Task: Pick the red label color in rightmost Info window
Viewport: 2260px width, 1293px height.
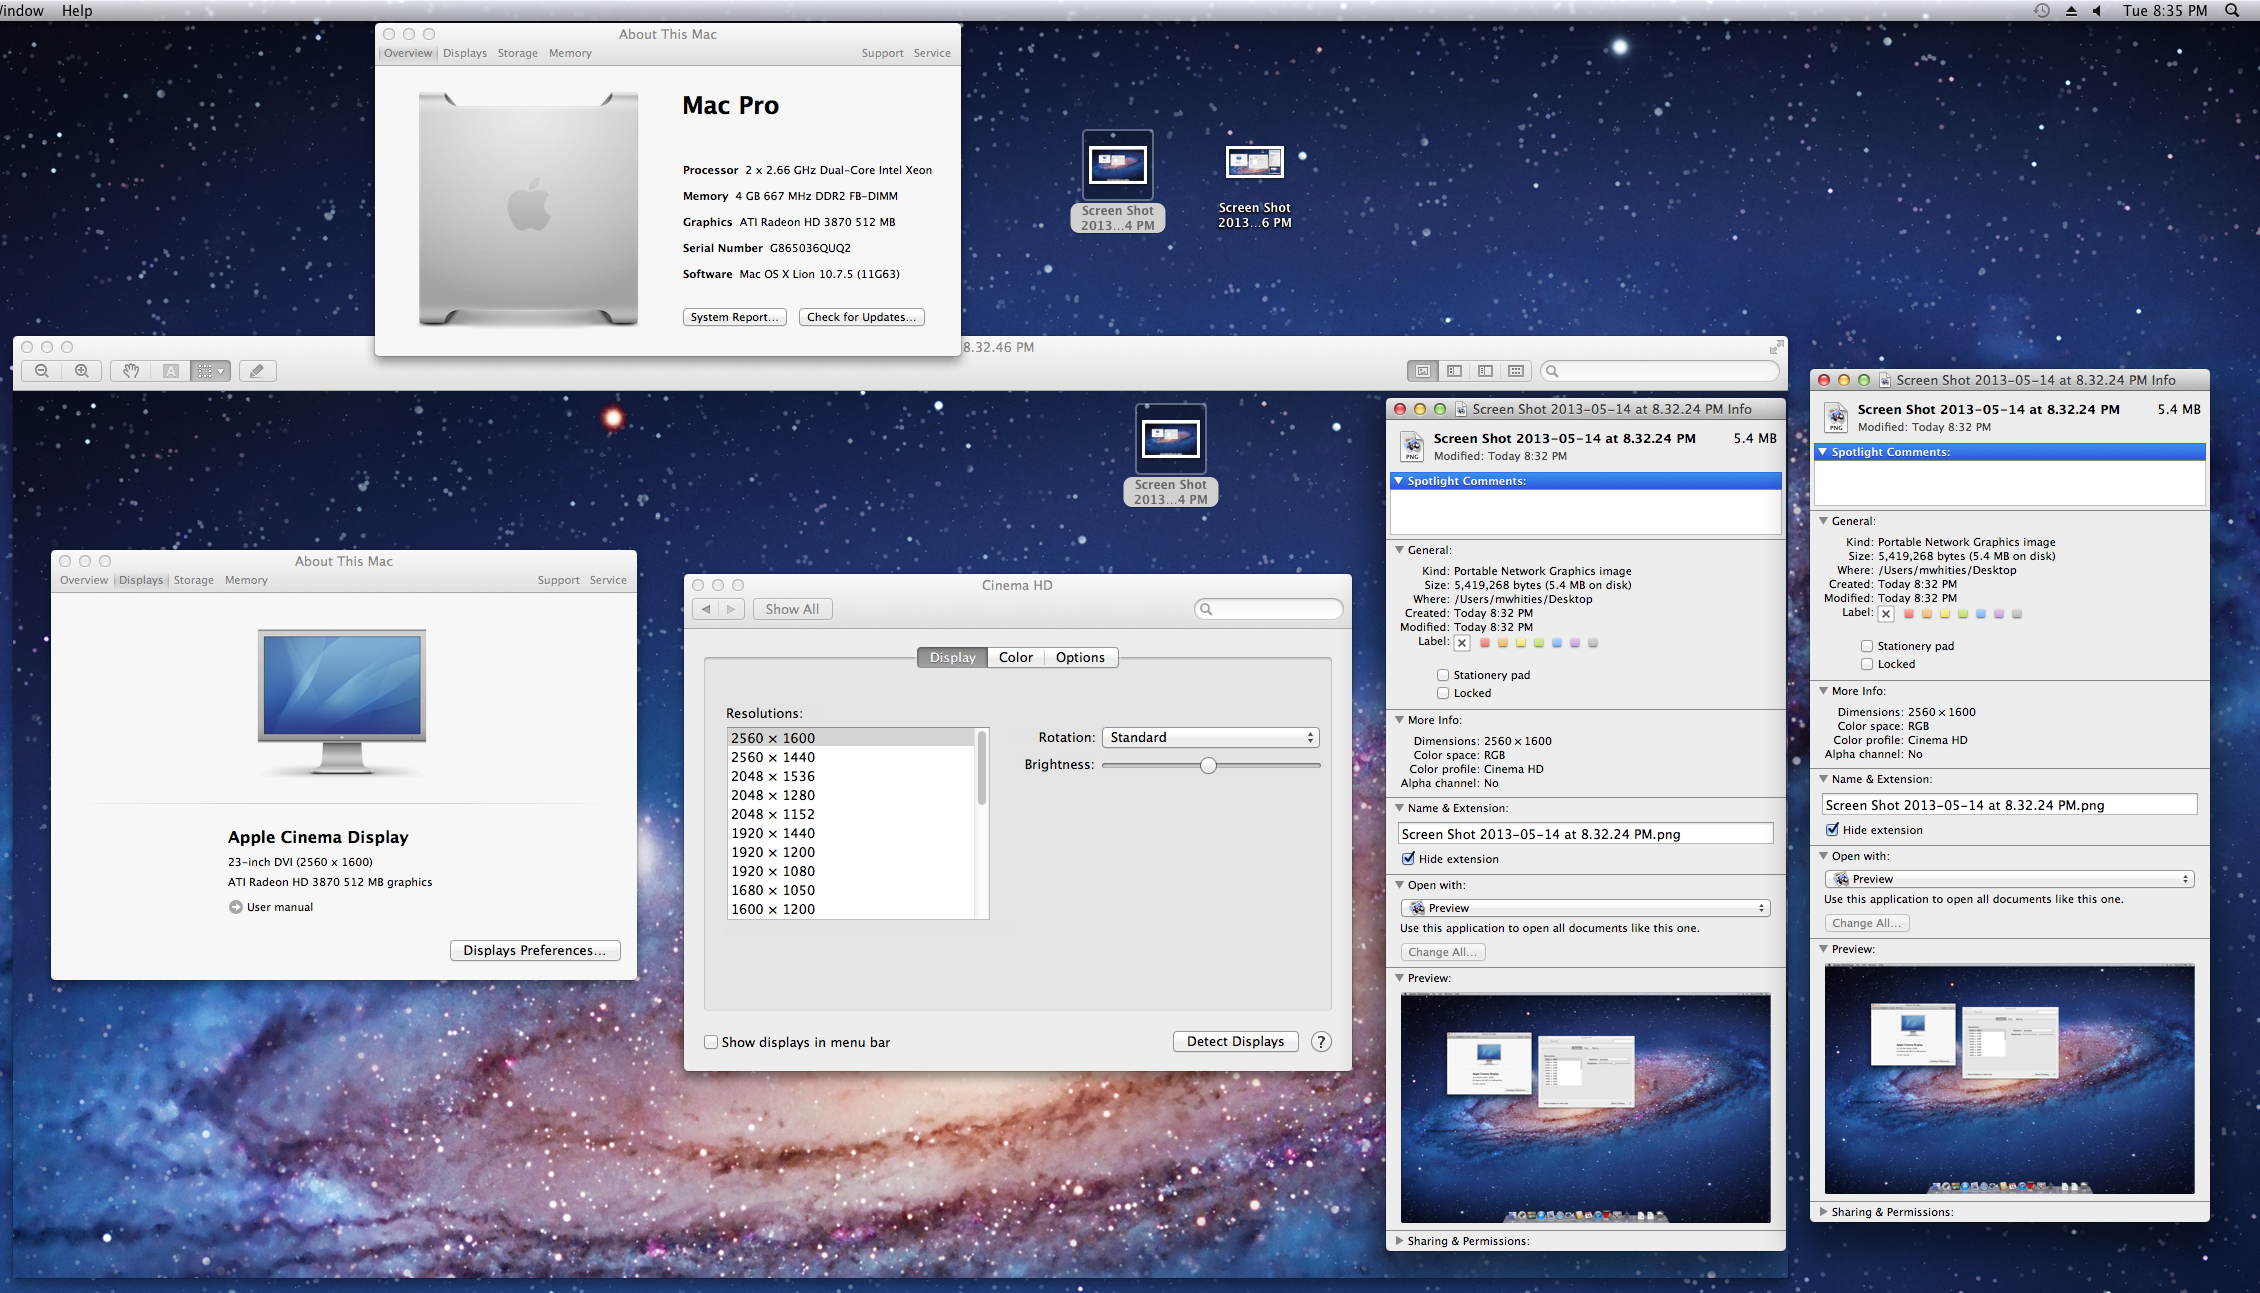Action: coord(1909,614)
